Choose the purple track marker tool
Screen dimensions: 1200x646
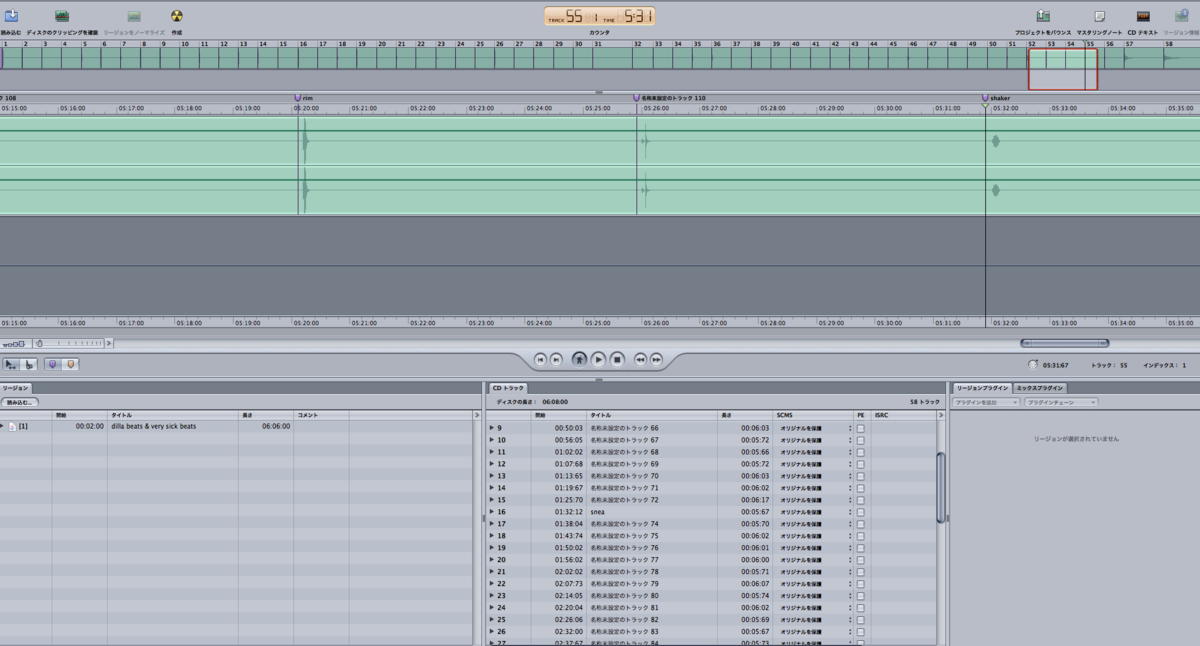click(53, 364)
